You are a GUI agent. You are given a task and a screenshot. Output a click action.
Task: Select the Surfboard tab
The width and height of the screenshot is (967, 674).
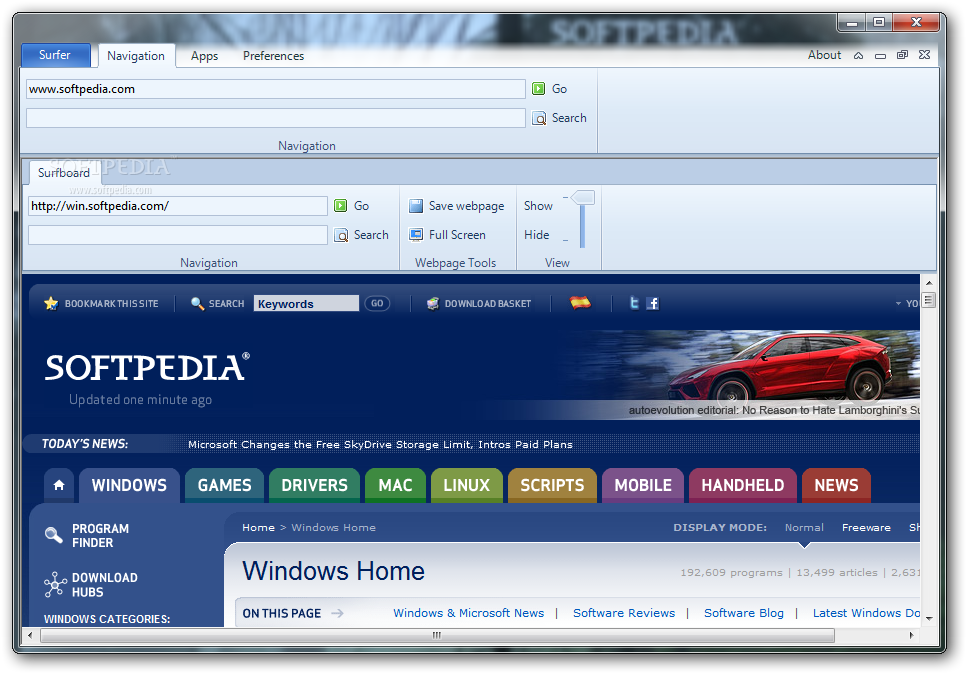64,173
